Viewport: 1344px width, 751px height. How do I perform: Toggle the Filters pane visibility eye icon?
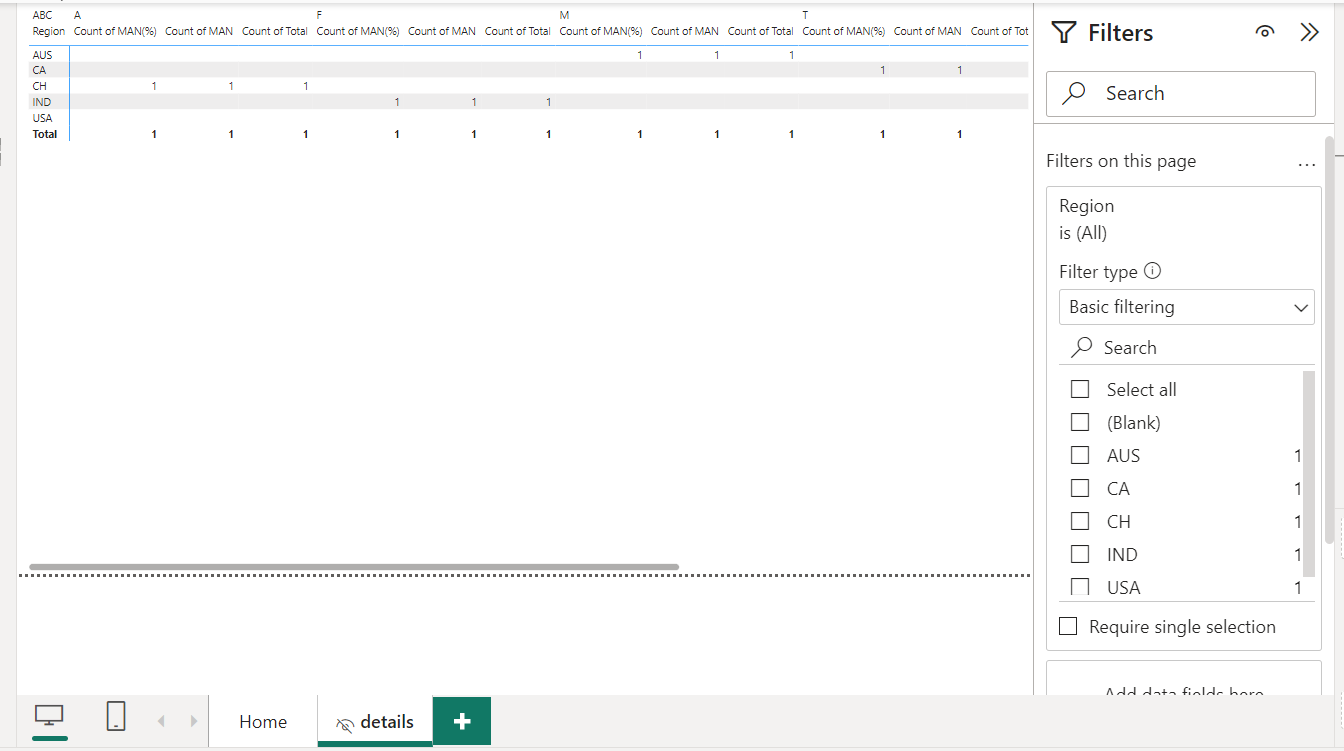1265,32
